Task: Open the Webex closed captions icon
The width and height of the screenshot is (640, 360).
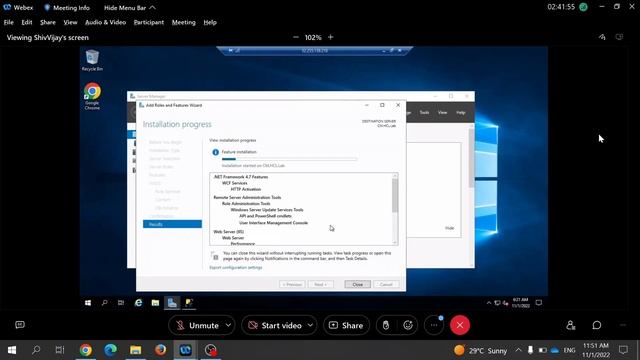Action: pyautogui.click(x=20, y=325)
